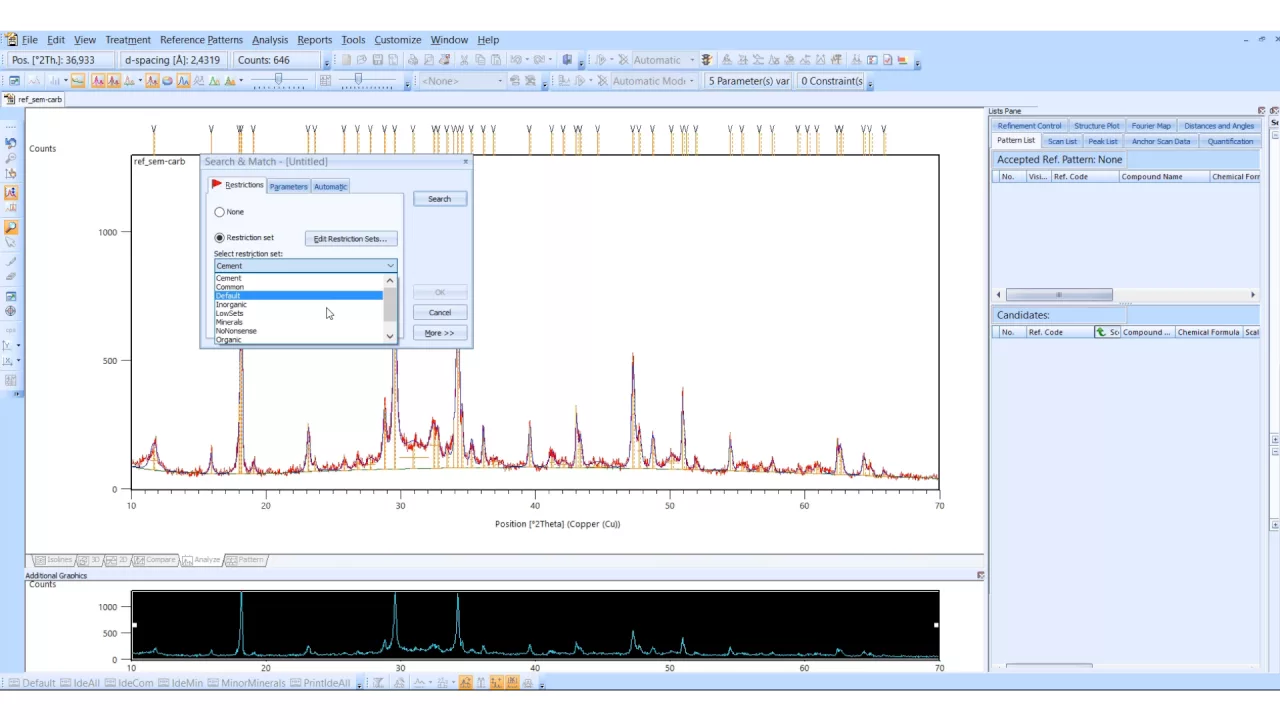Click the Edit Restriction Sets button
The height and width of the screenshot is (720, 1280).
[x=350, y=239]
